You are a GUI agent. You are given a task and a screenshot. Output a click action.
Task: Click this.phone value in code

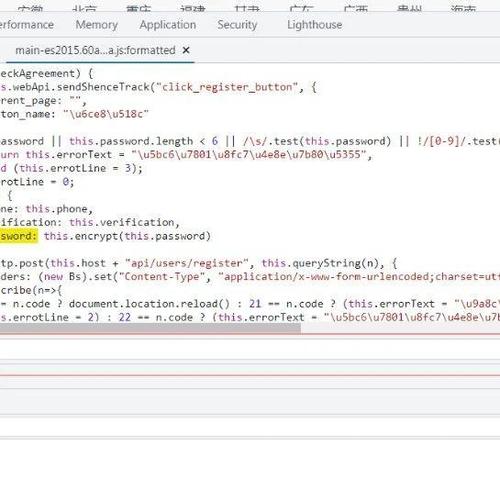57,209
